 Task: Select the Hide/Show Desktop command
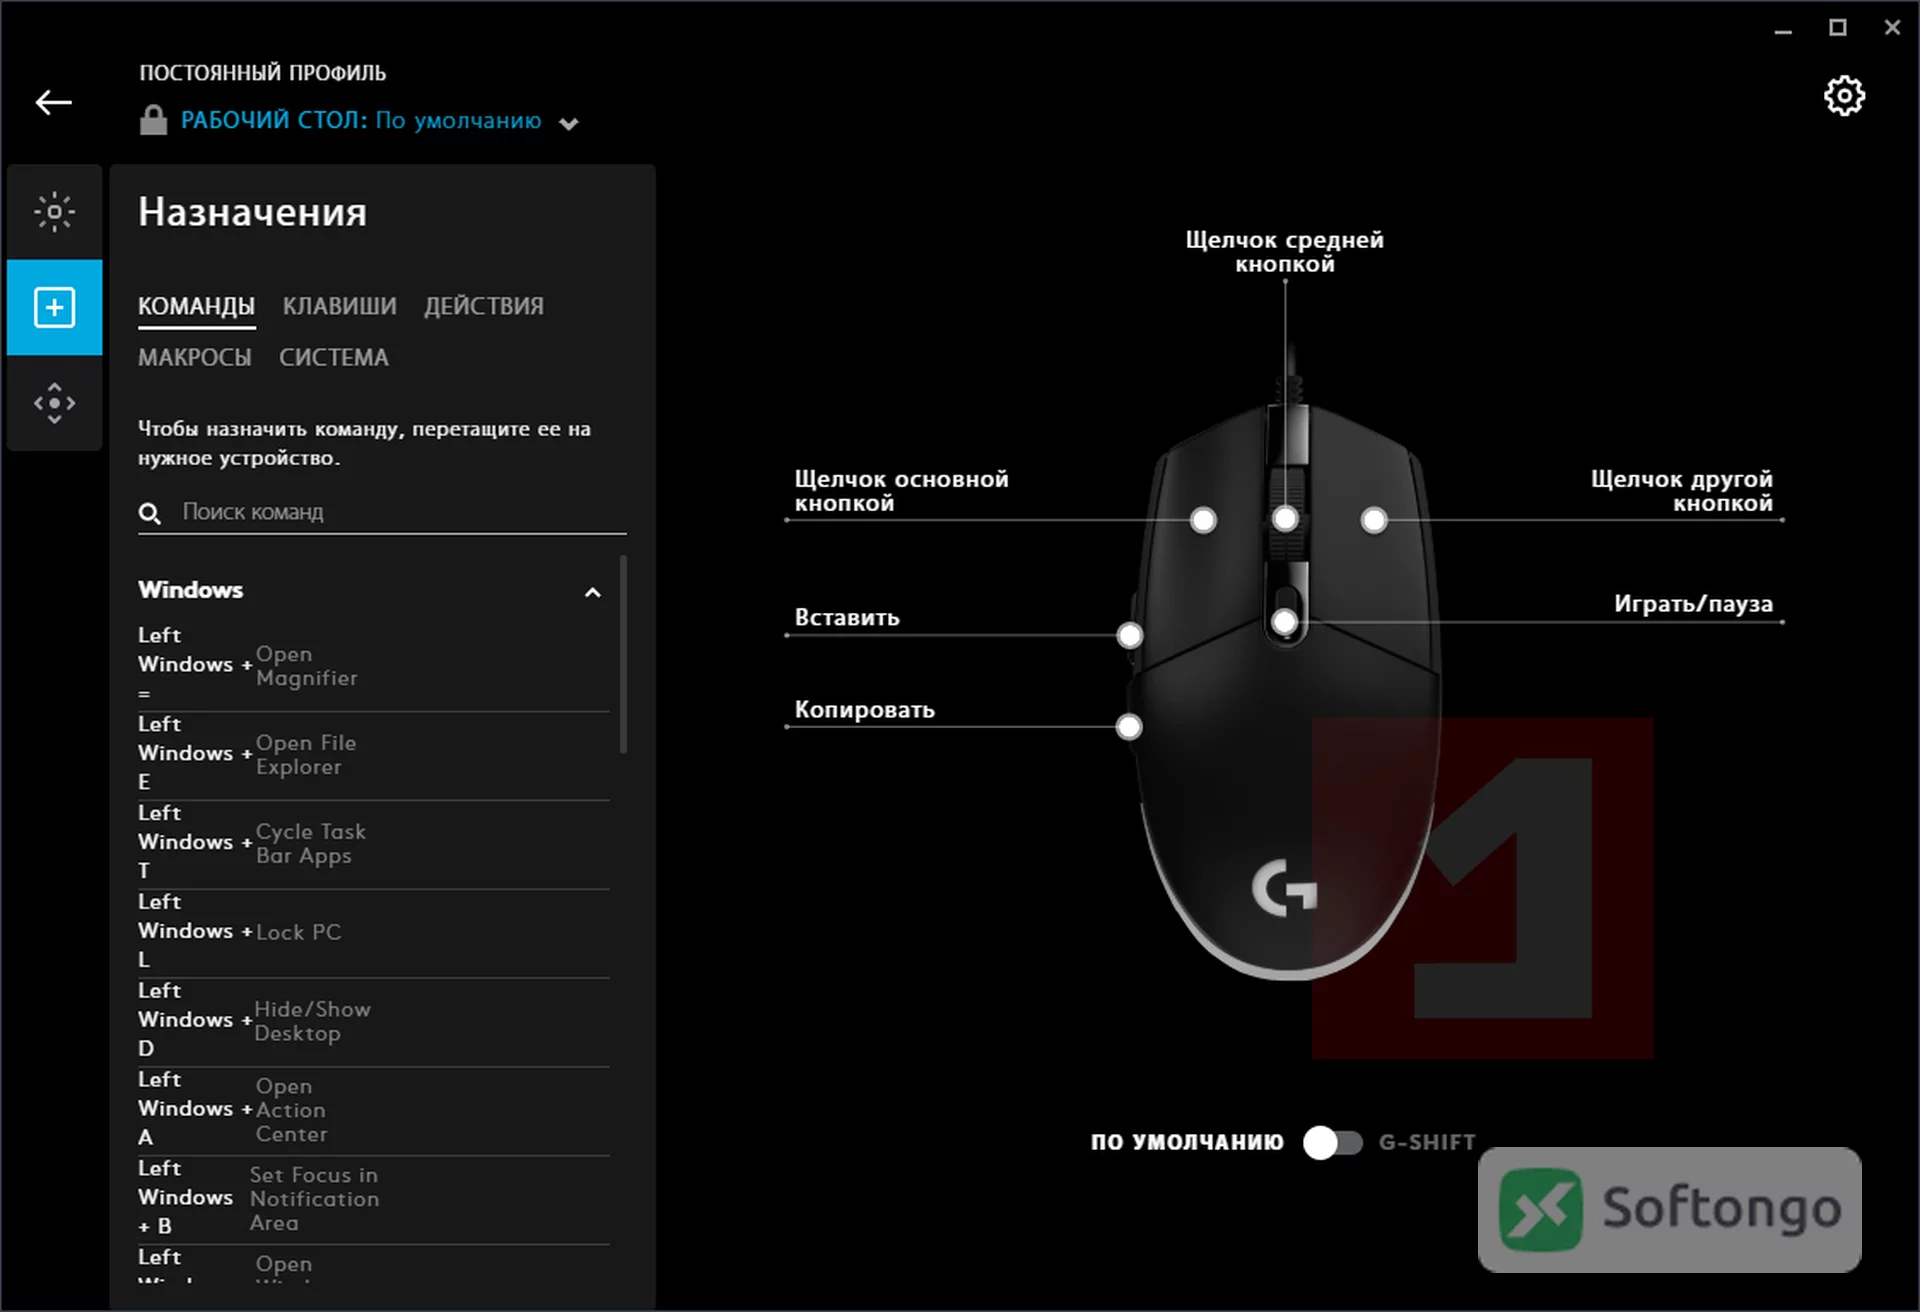click(374, 1022)
